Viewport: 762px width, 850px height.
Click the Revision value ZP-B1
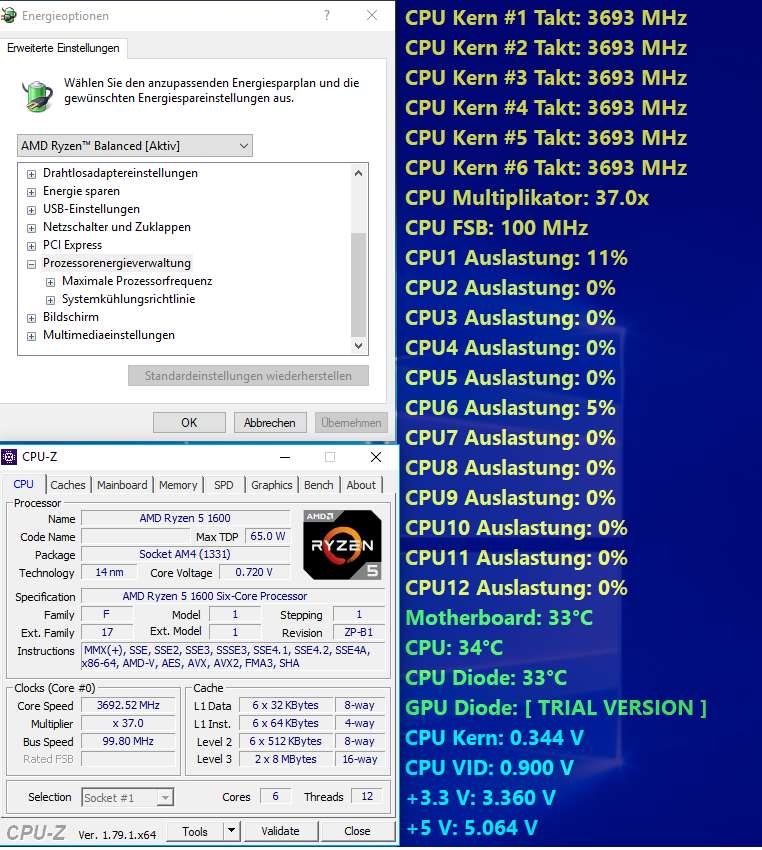[359, 632]
